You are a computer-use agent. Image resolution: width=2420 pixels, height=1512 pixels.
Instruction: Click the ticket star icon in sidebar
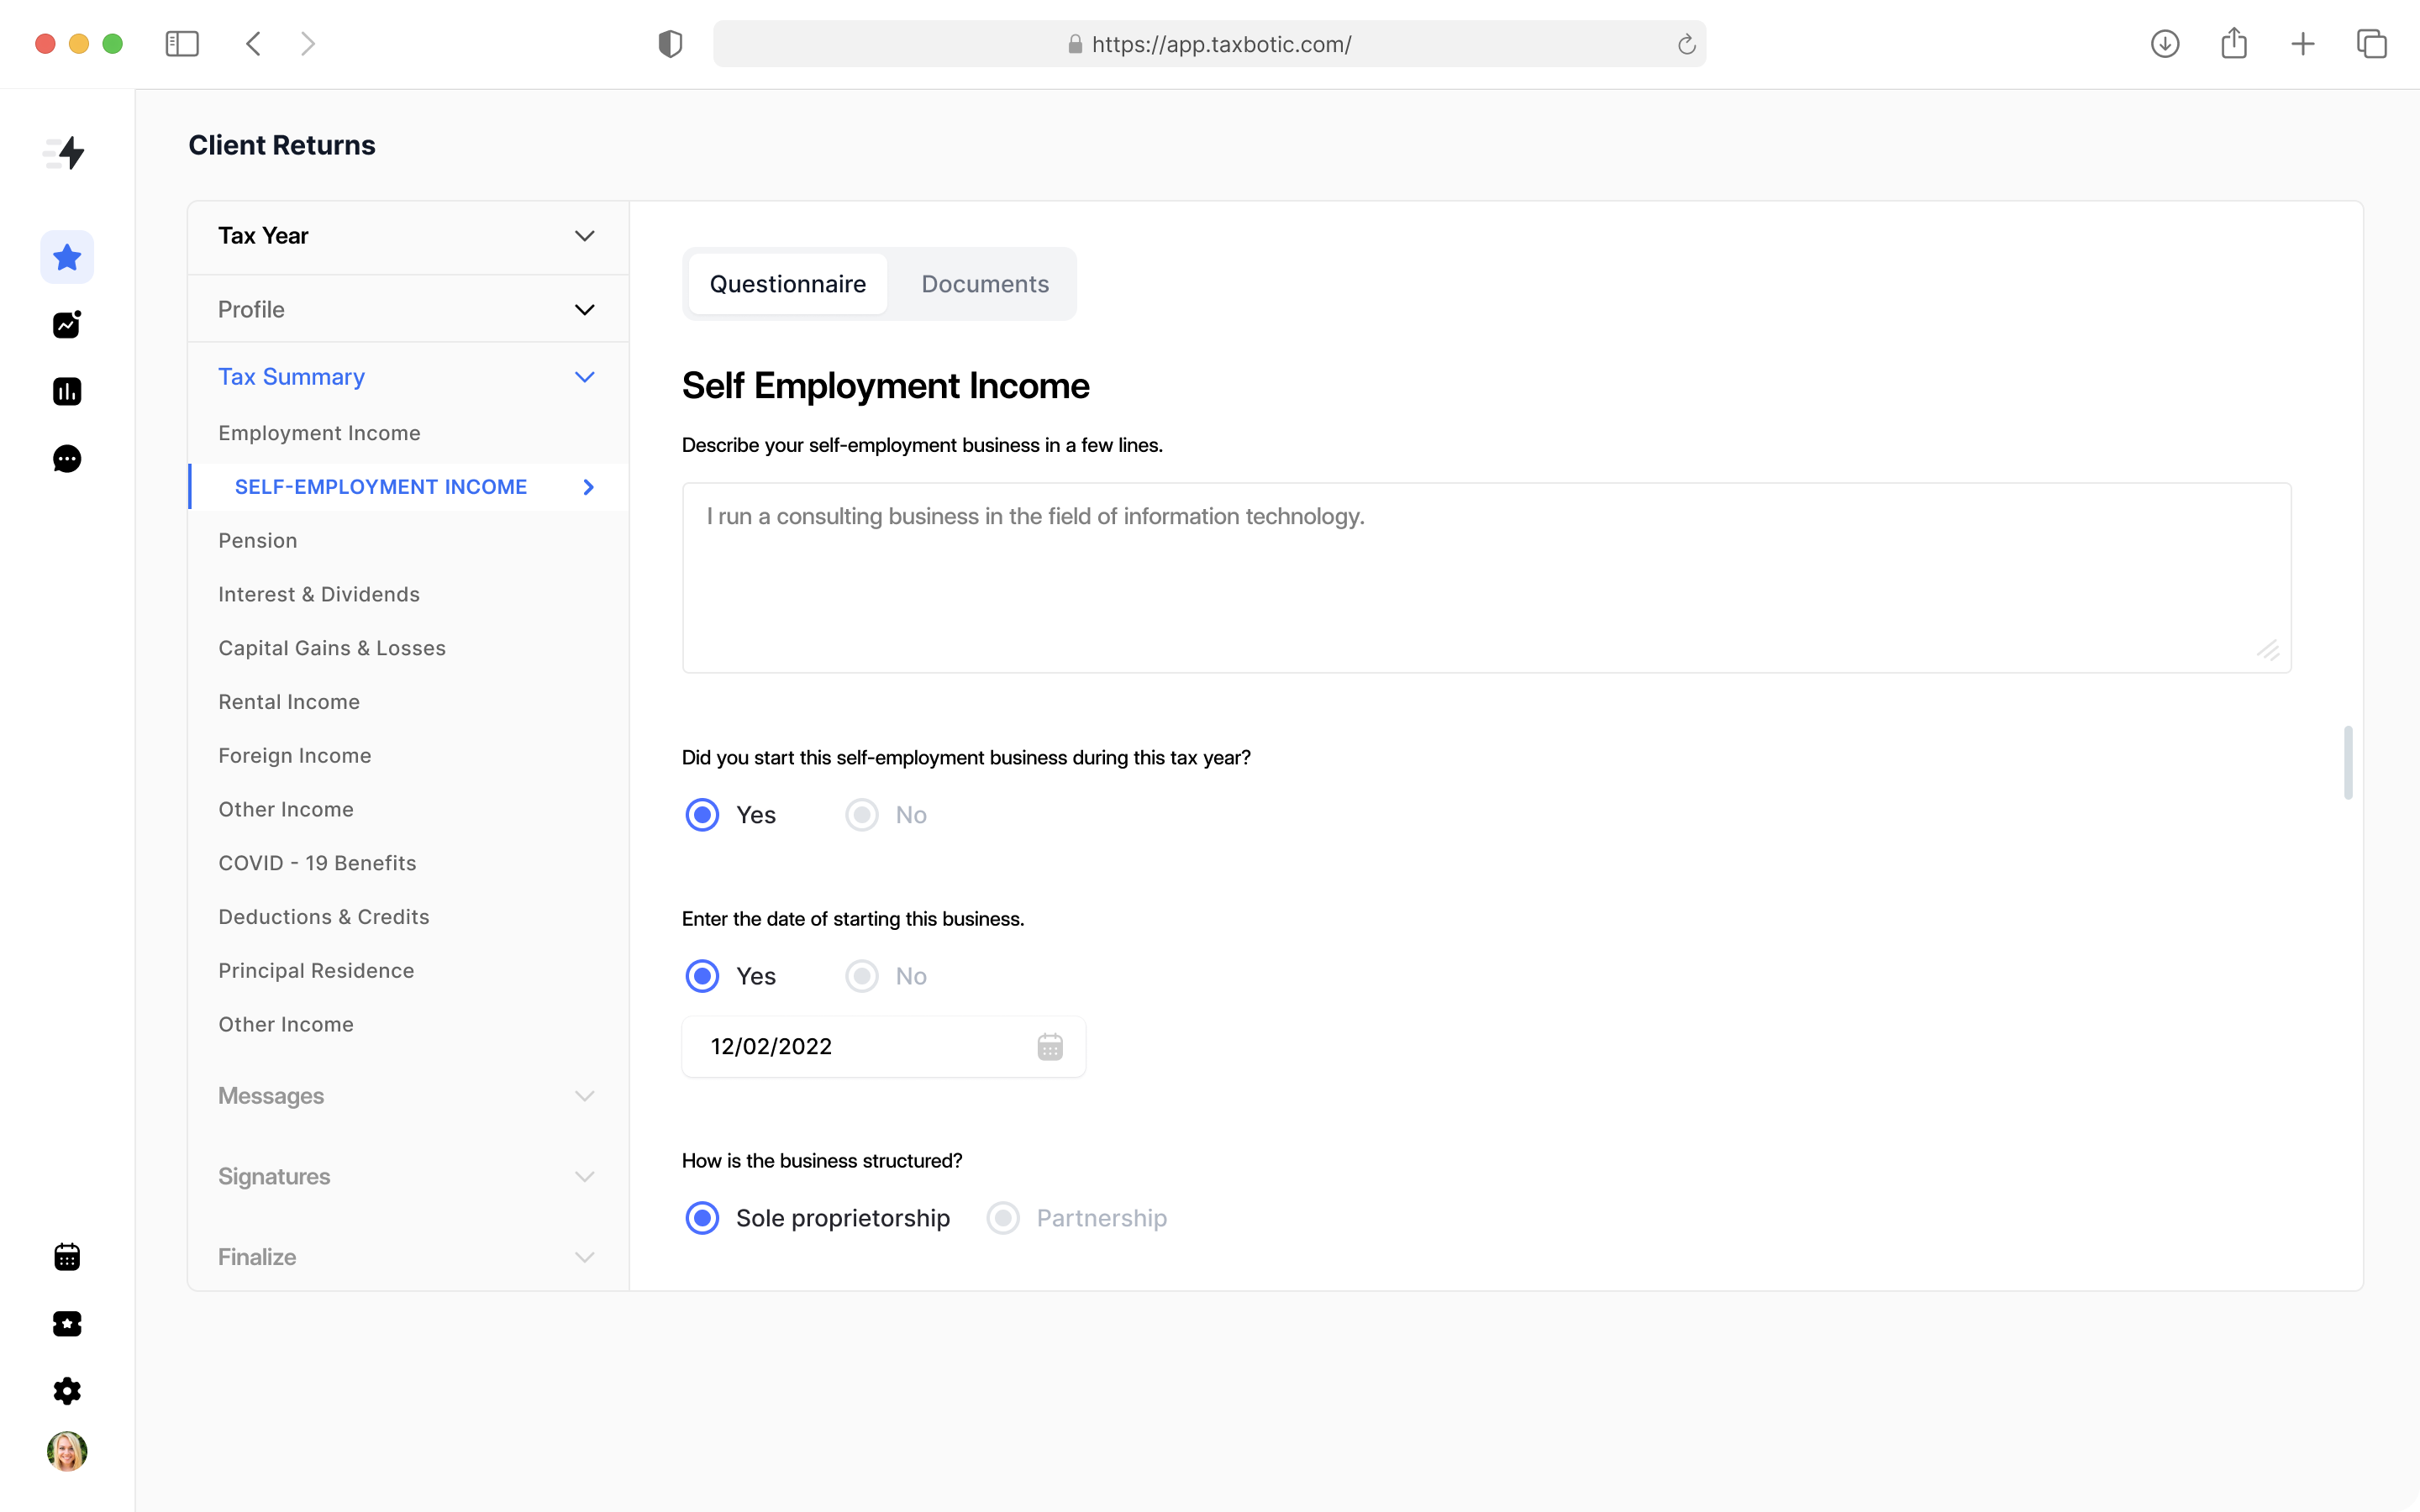point(67,1323)
